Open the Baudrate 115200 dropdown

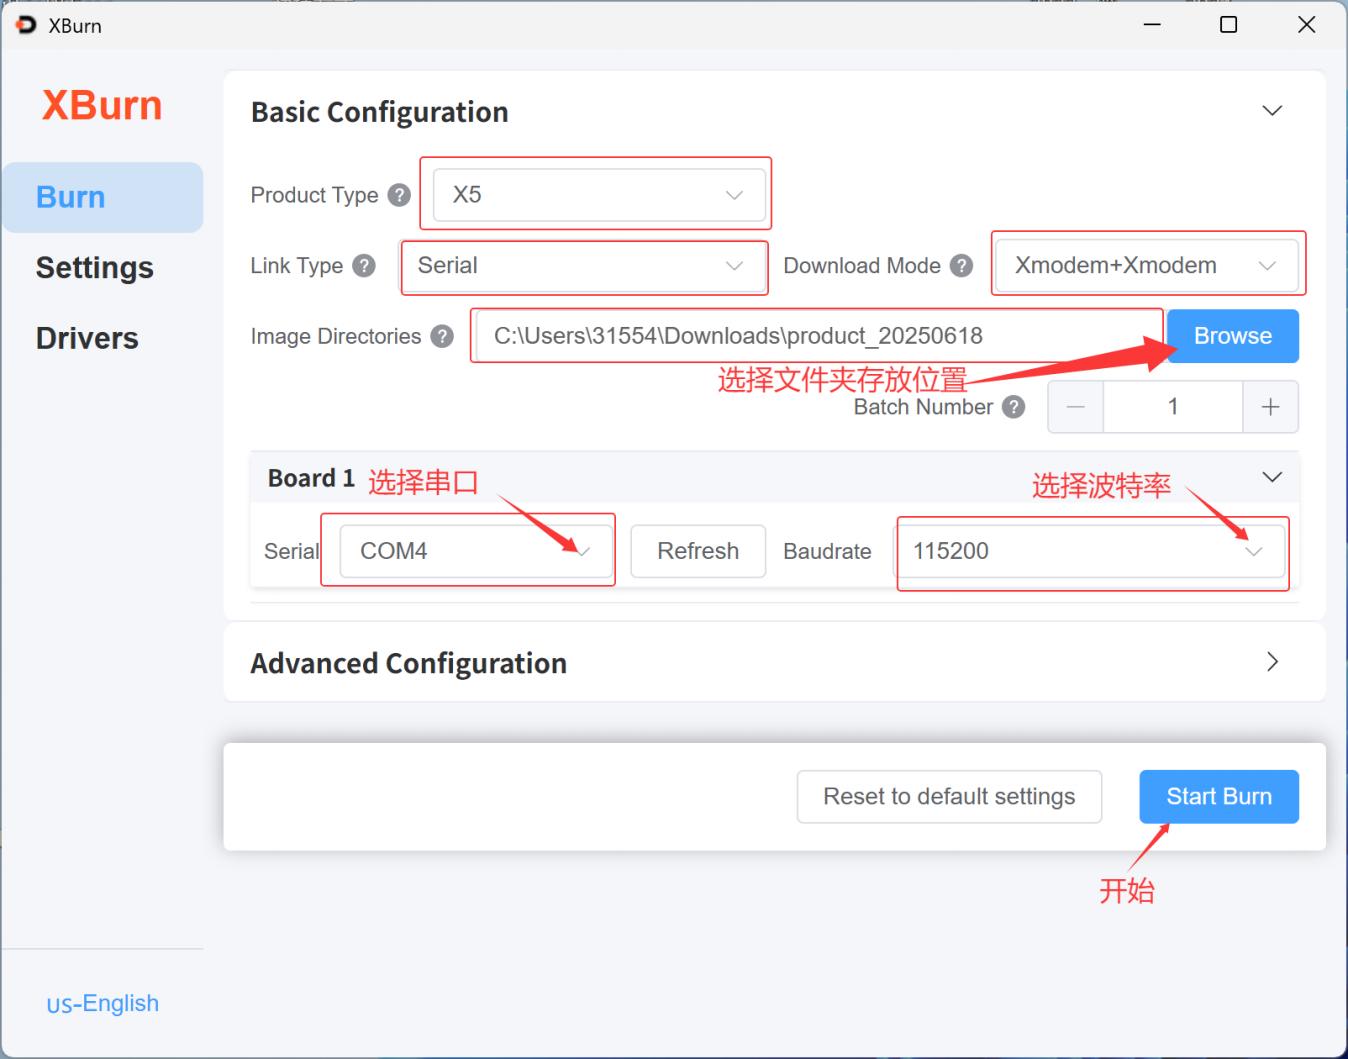click(x=1089, y=551)
